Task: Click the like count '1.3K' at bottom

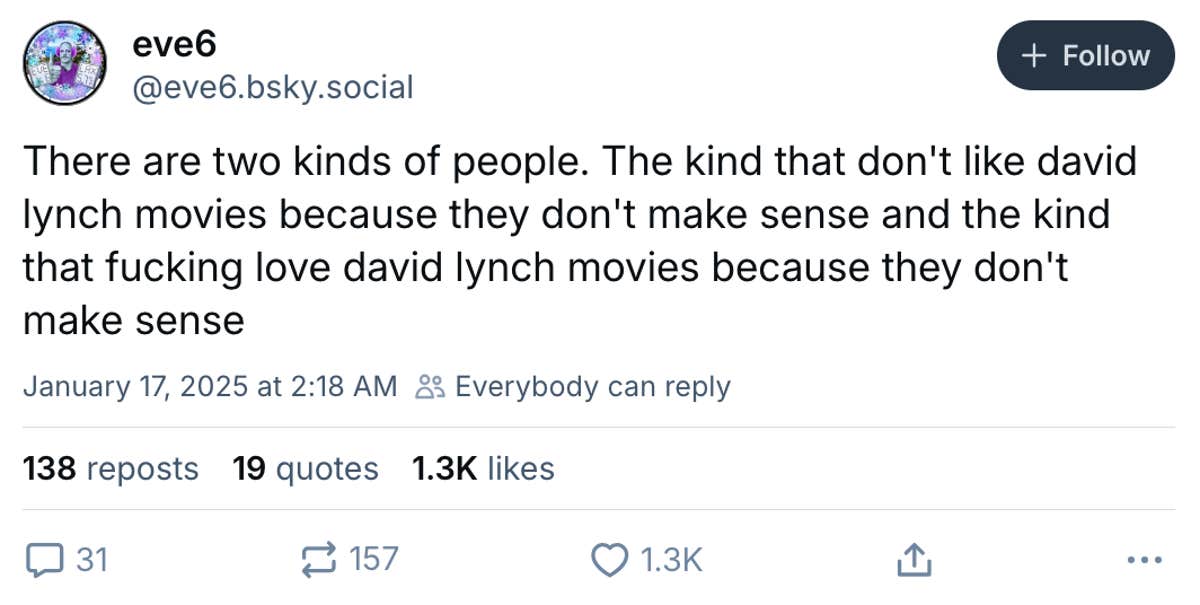Action: 673,560
